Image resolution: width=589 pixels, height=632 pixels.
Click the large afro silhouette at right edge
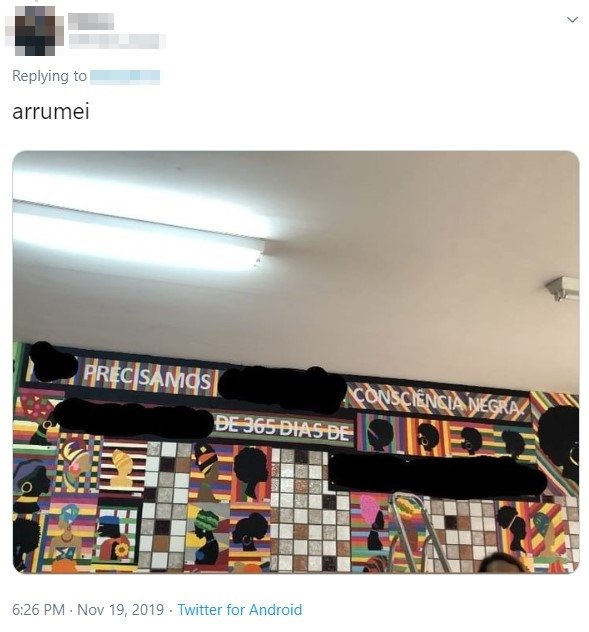559,441
